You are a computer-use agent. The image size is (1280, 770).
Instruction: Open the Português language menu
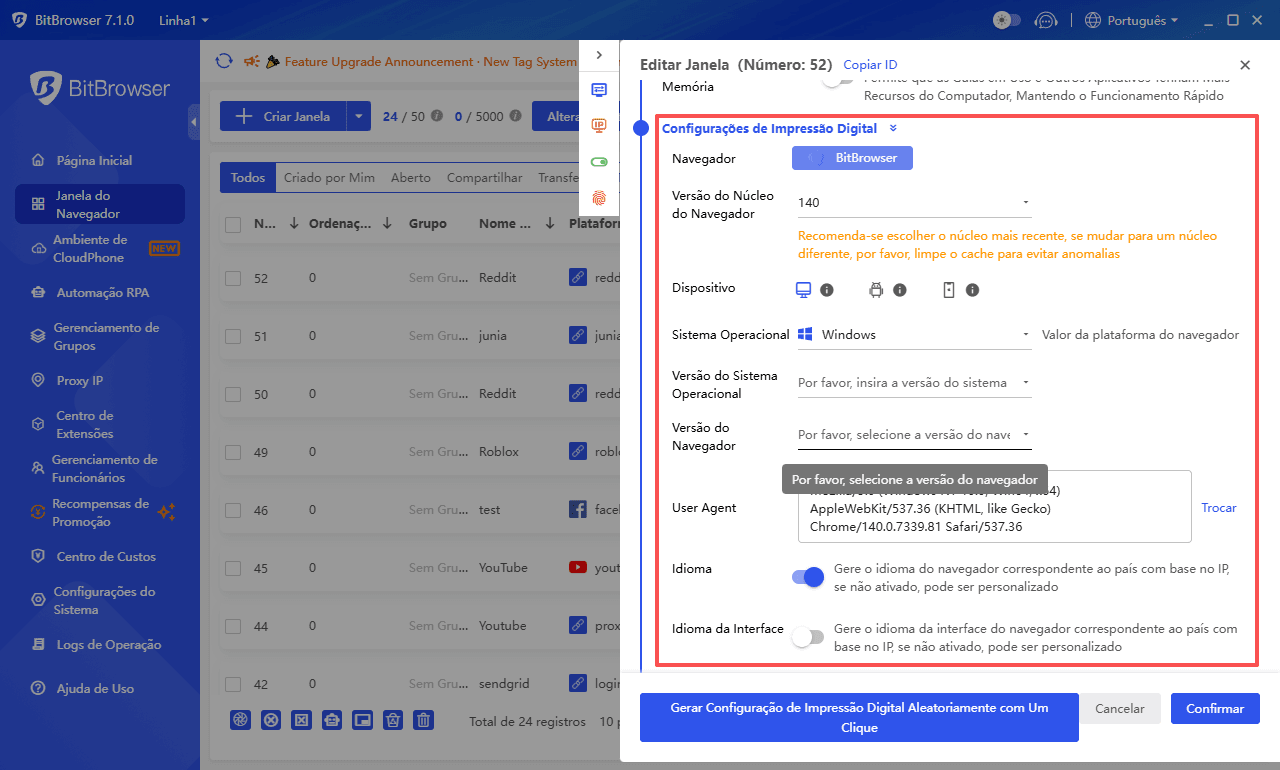tap(1131, 19)
